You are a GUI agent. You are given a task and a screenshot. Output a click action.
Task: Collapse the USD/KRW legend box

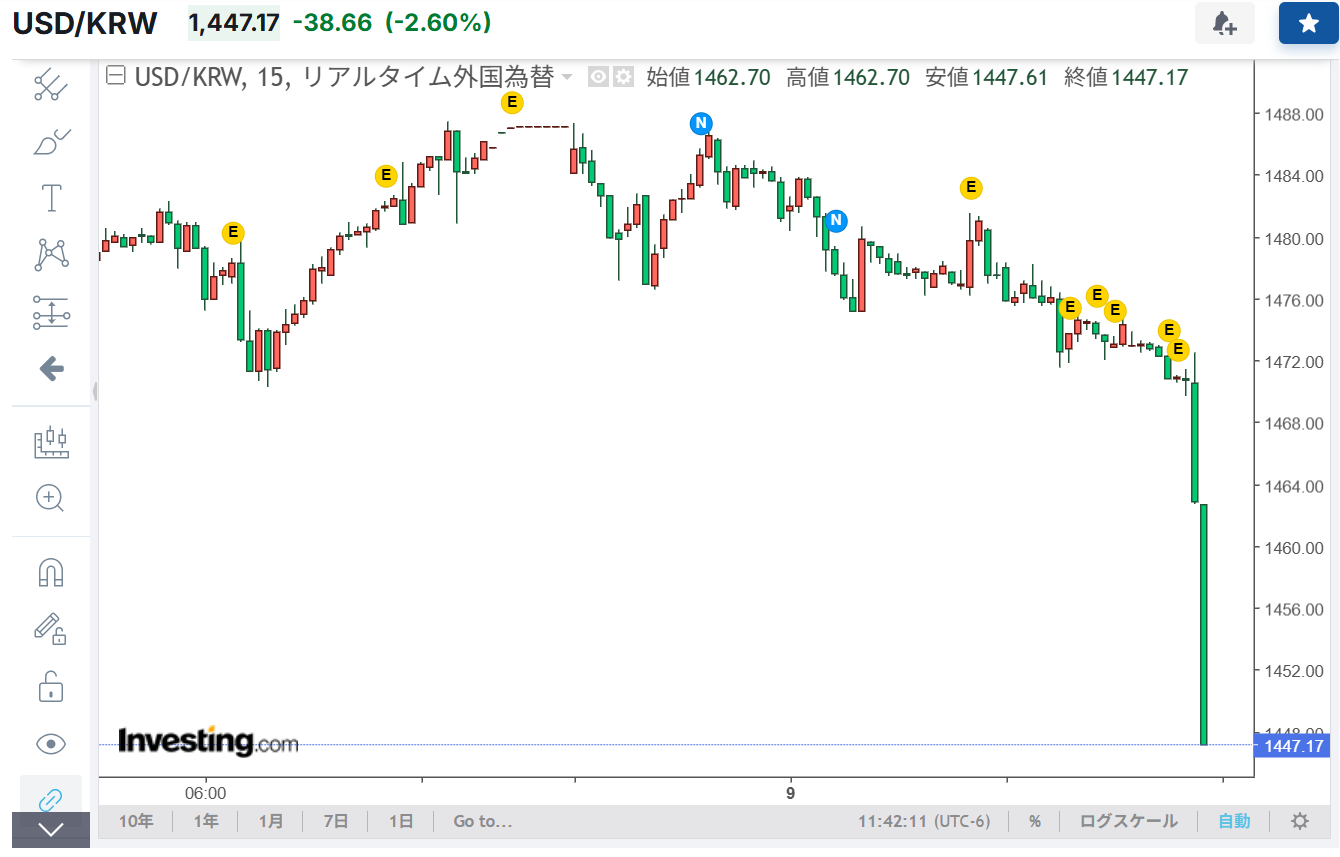pyautogui.click(x=116, y=76)
